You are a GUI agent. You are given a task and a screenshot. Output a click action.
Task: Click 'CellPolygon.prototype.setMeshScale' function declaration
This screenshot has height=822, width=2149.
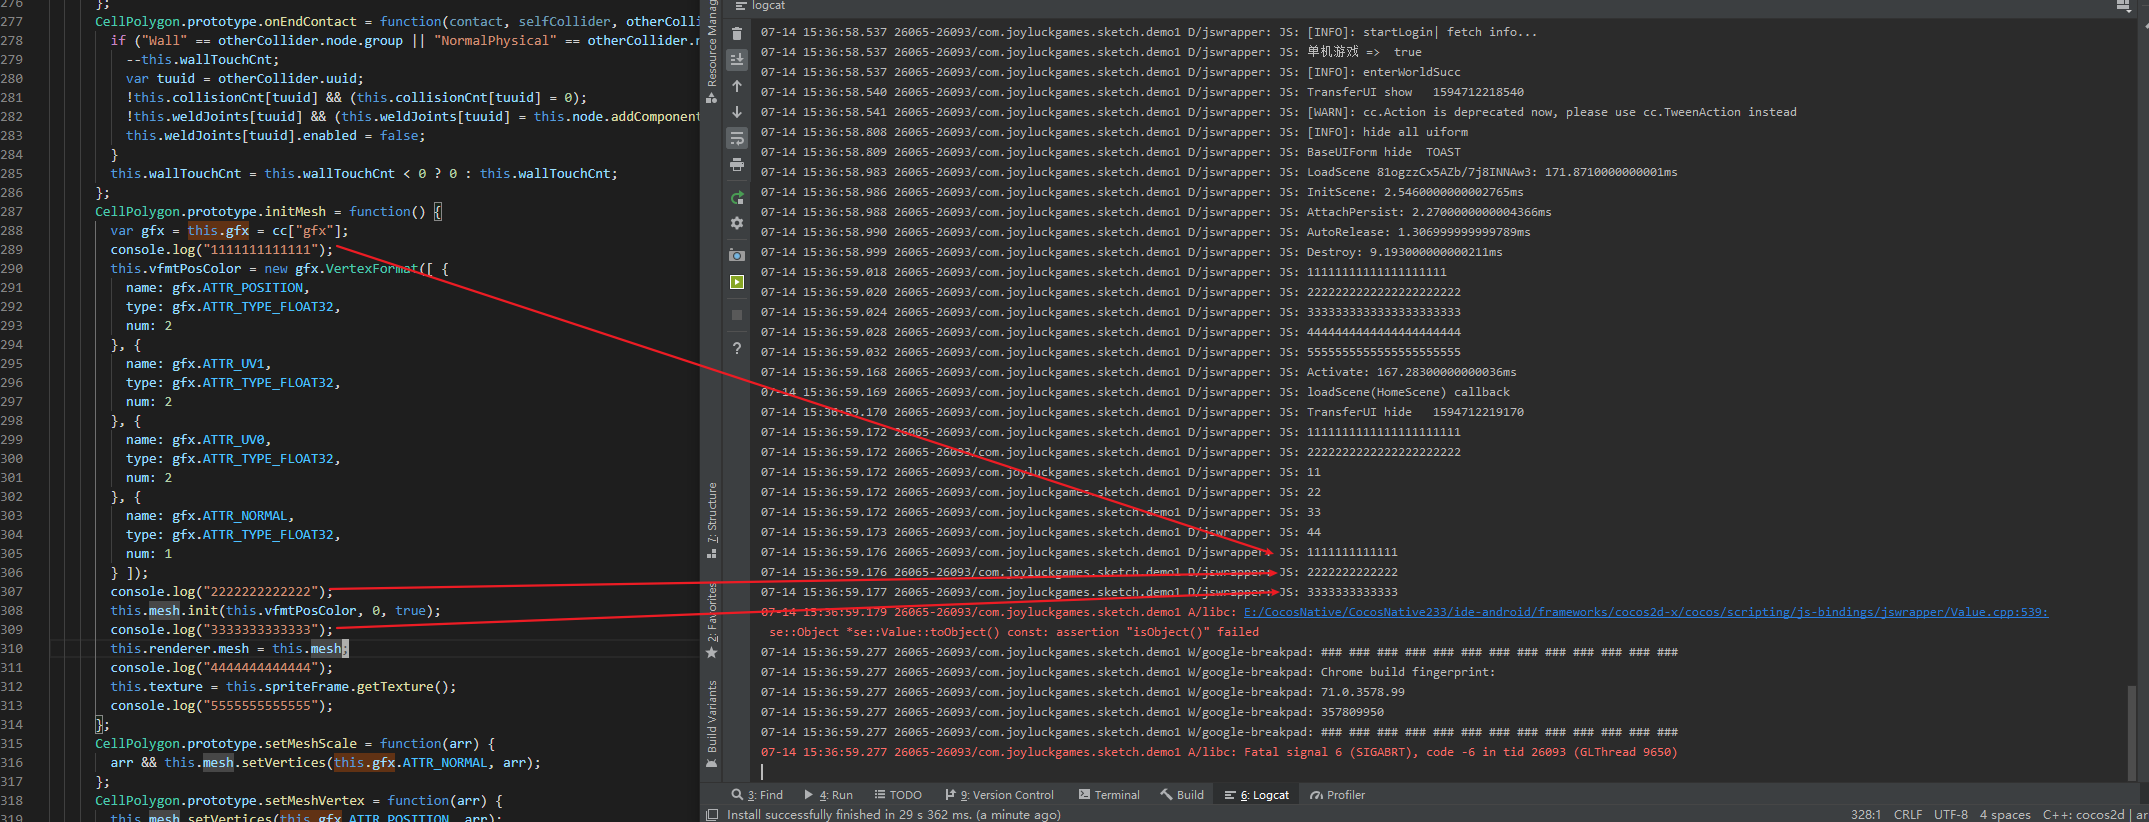click(x=295, y=744)
